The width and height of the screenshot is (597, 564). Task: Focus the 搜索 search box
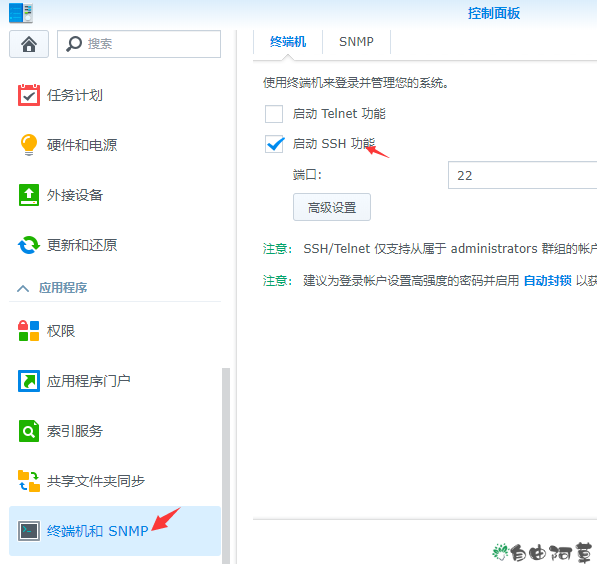139,44
